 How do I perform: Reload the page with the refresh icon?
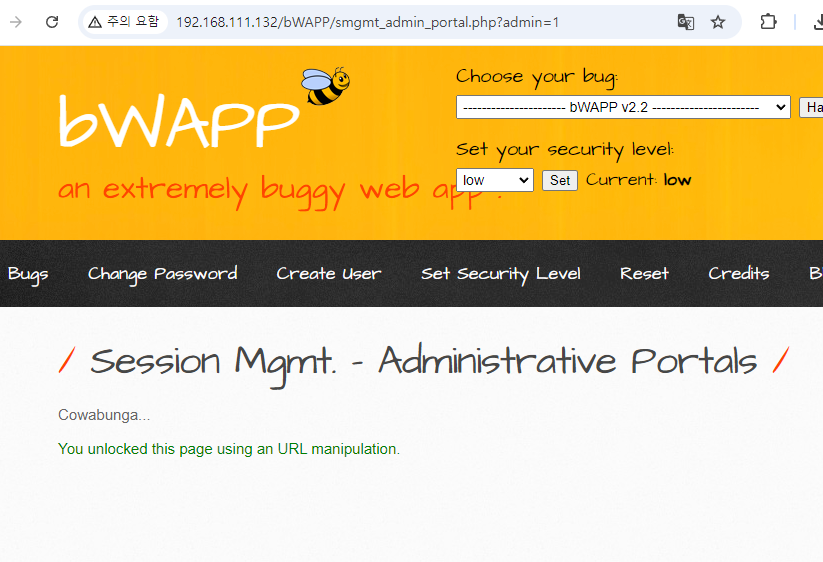(52, 22)
